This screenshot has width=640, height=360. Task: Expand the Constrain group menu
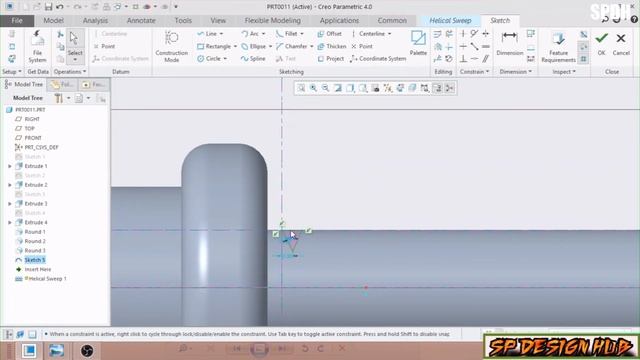(474, 71)
